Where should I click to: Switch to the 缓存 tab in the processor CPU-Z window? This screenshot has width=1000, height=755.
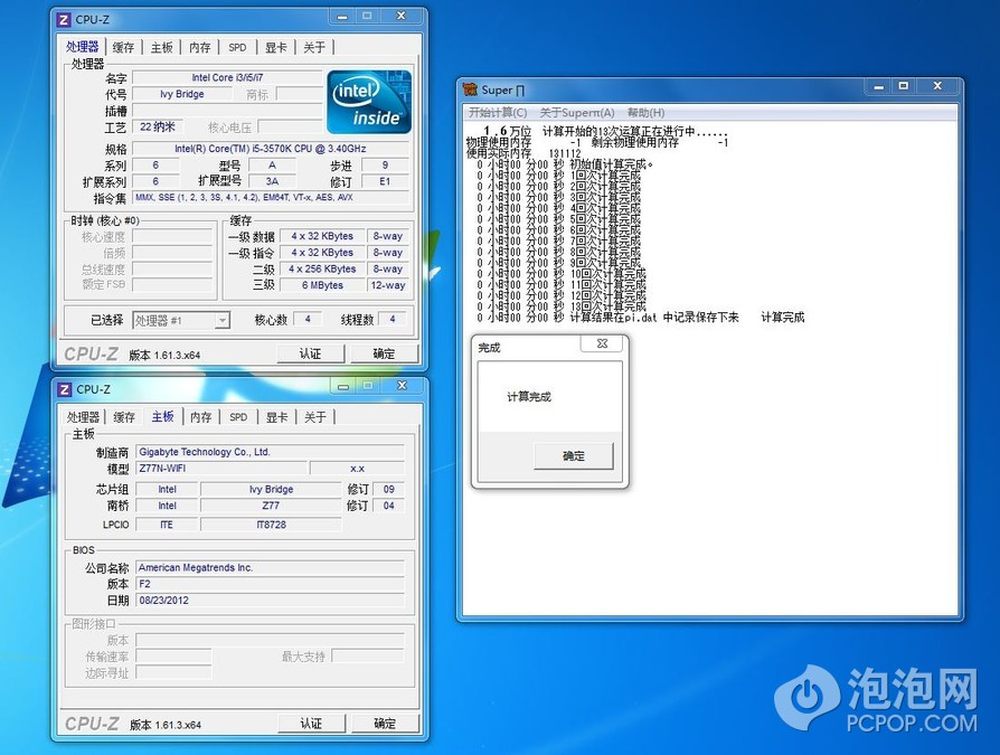(123, 47)
